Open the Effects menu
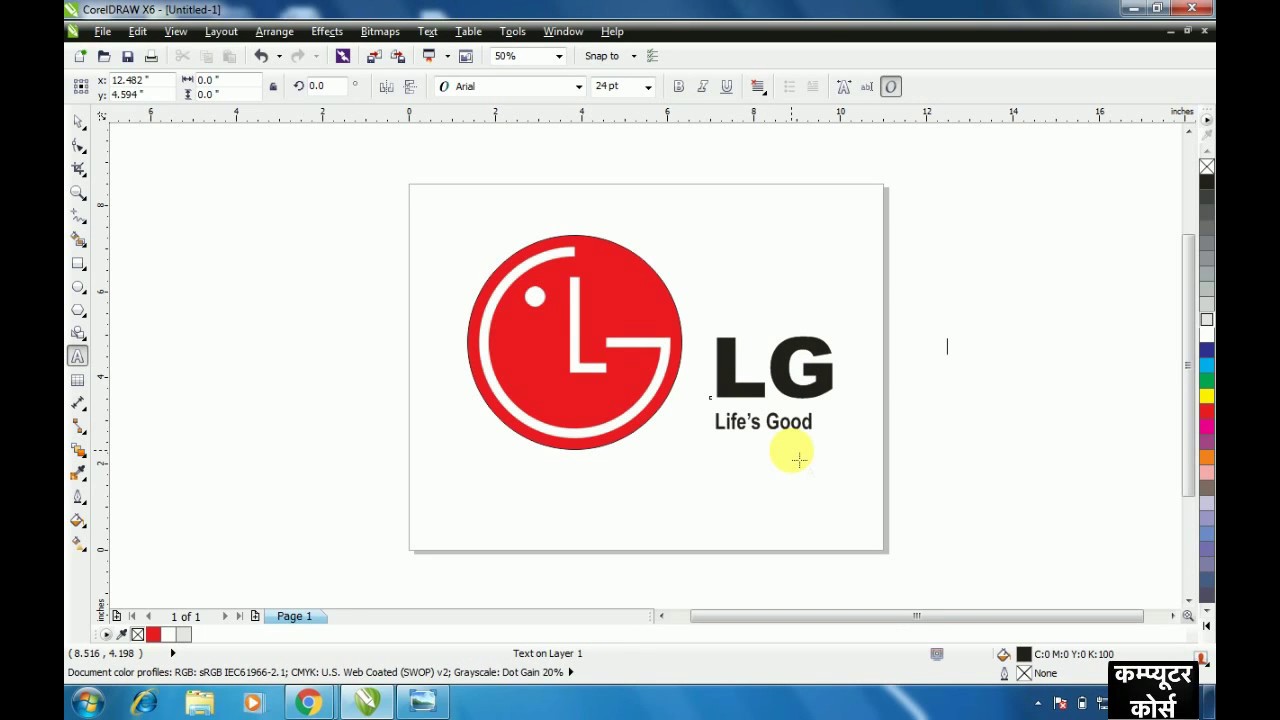This screenshot has height=720, width=1280. [x=327, y=31]
